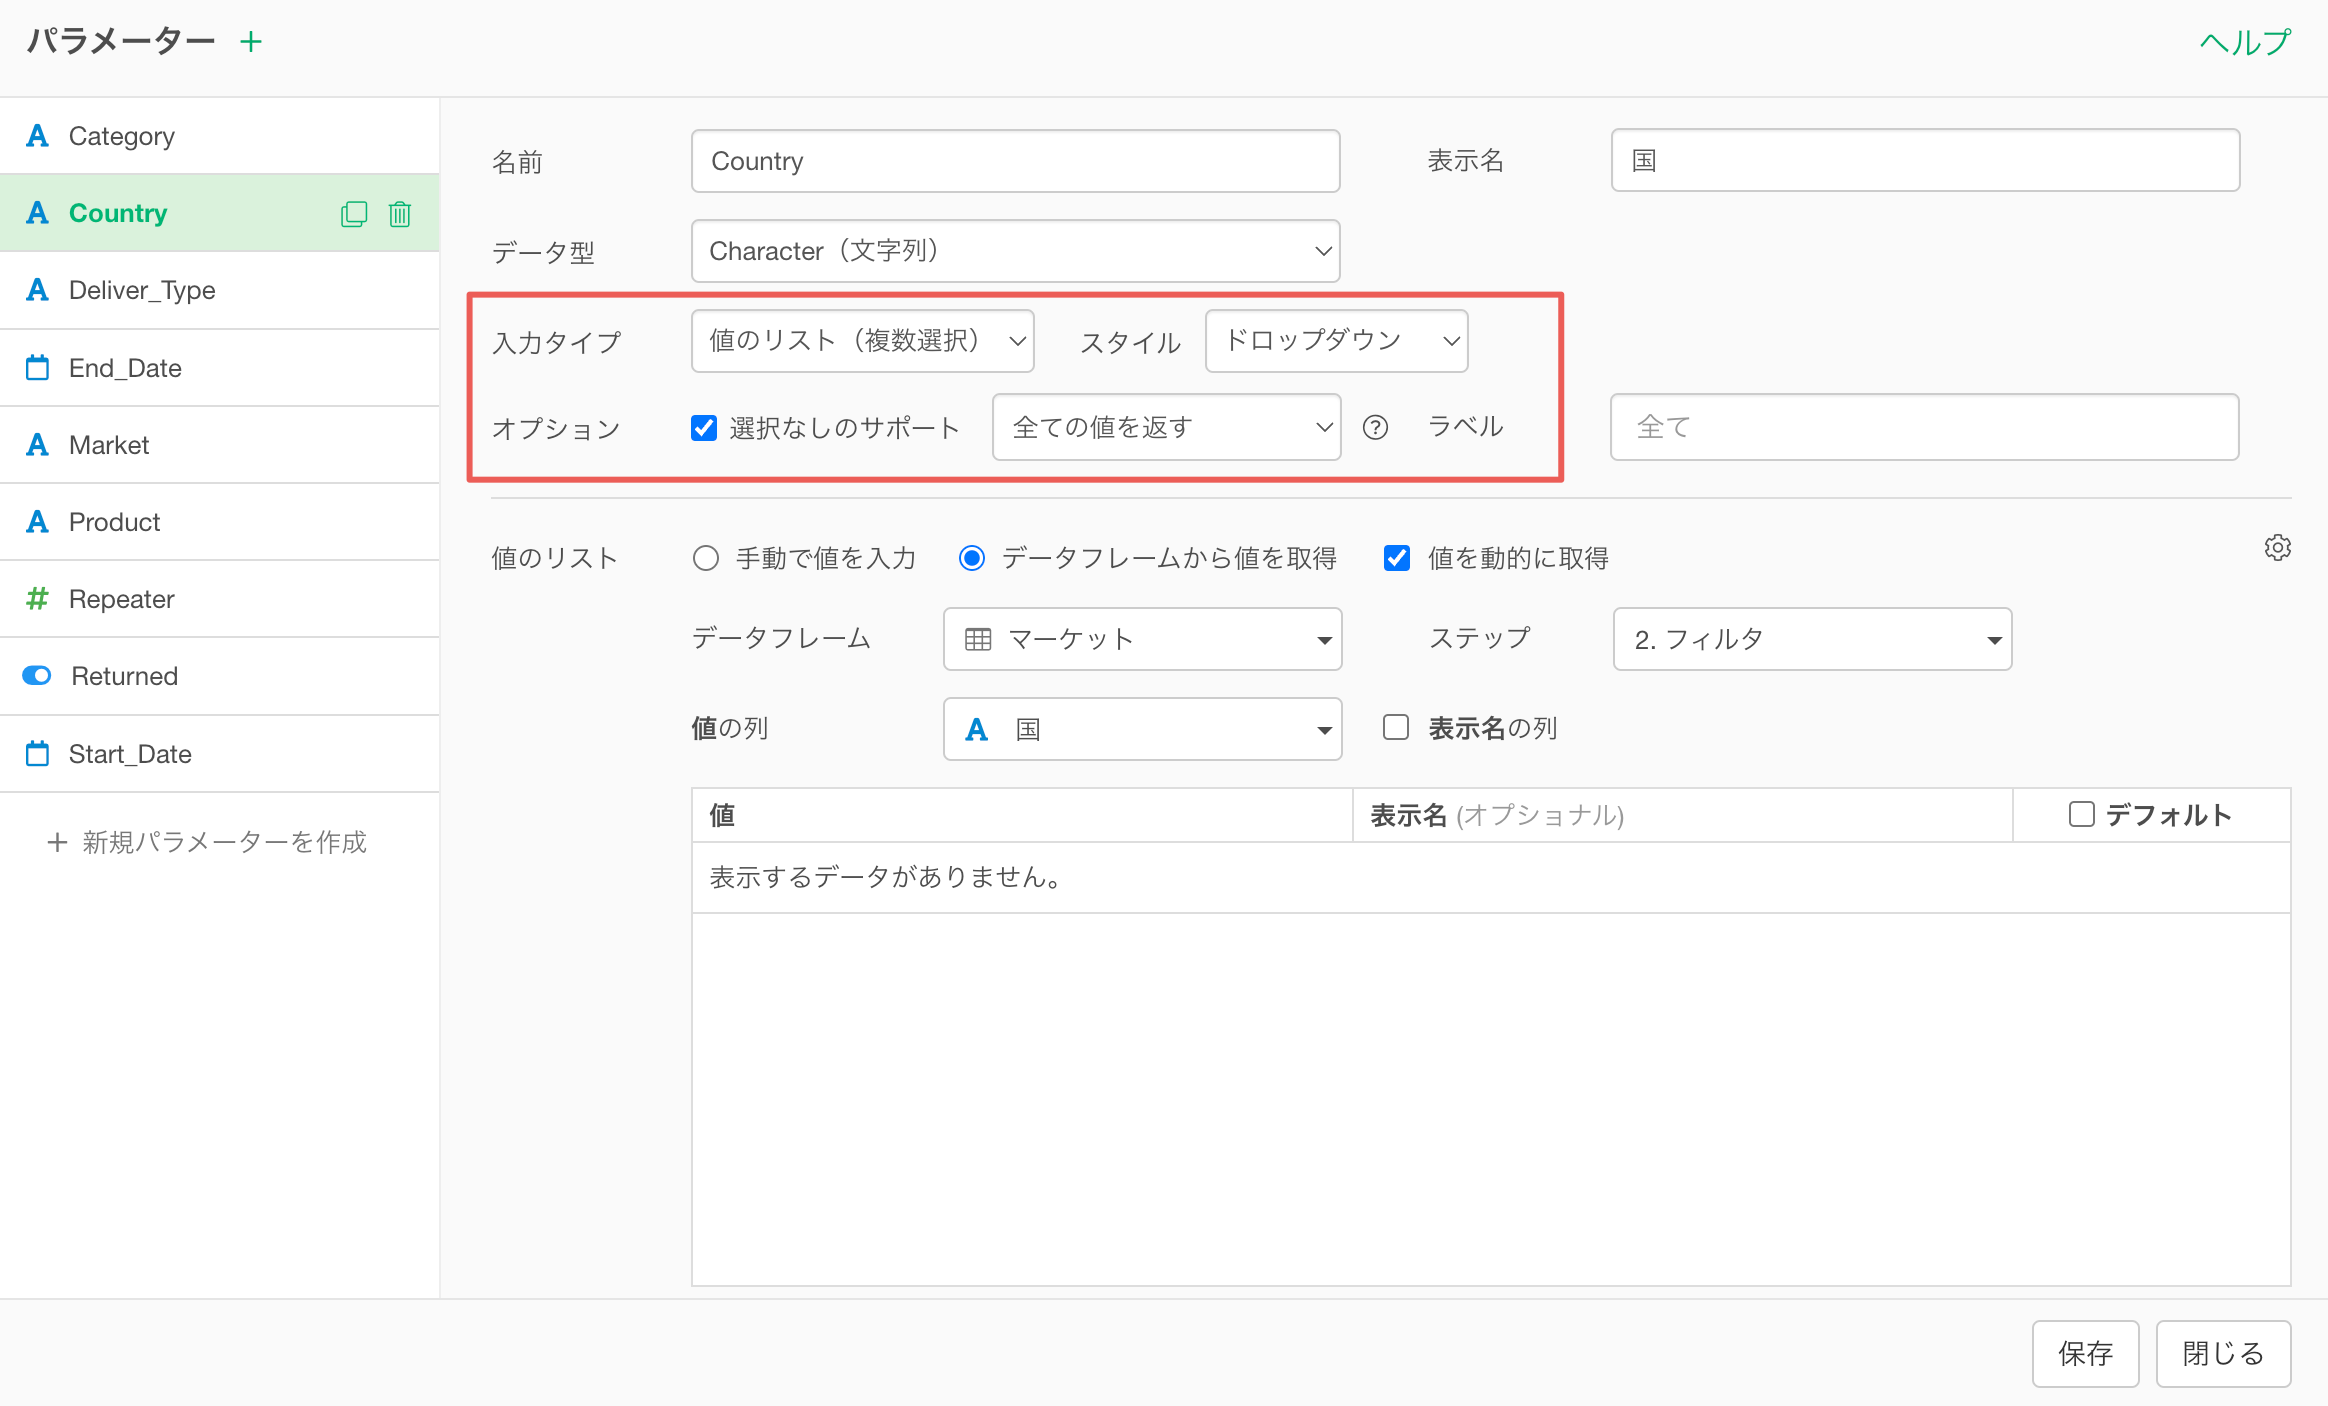Viewport: 2328px width, 1406px height.
Task: Duplicate the Country parameter with copy icon
Action: [x=354, y=214]
